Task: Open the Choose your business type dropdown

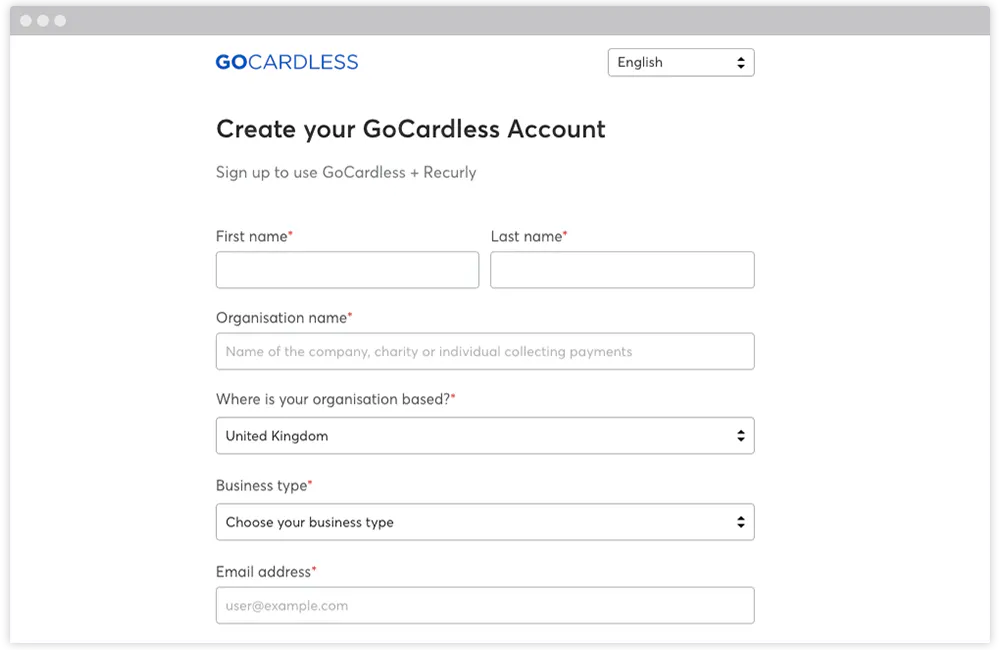Action: 485,522
